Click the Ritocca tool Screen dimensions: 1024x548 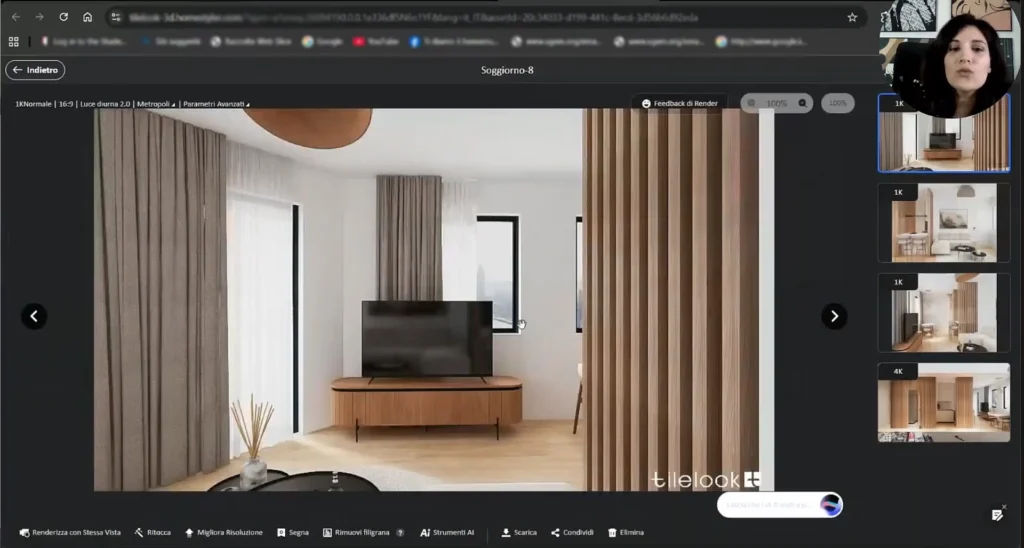pos(153,533)
